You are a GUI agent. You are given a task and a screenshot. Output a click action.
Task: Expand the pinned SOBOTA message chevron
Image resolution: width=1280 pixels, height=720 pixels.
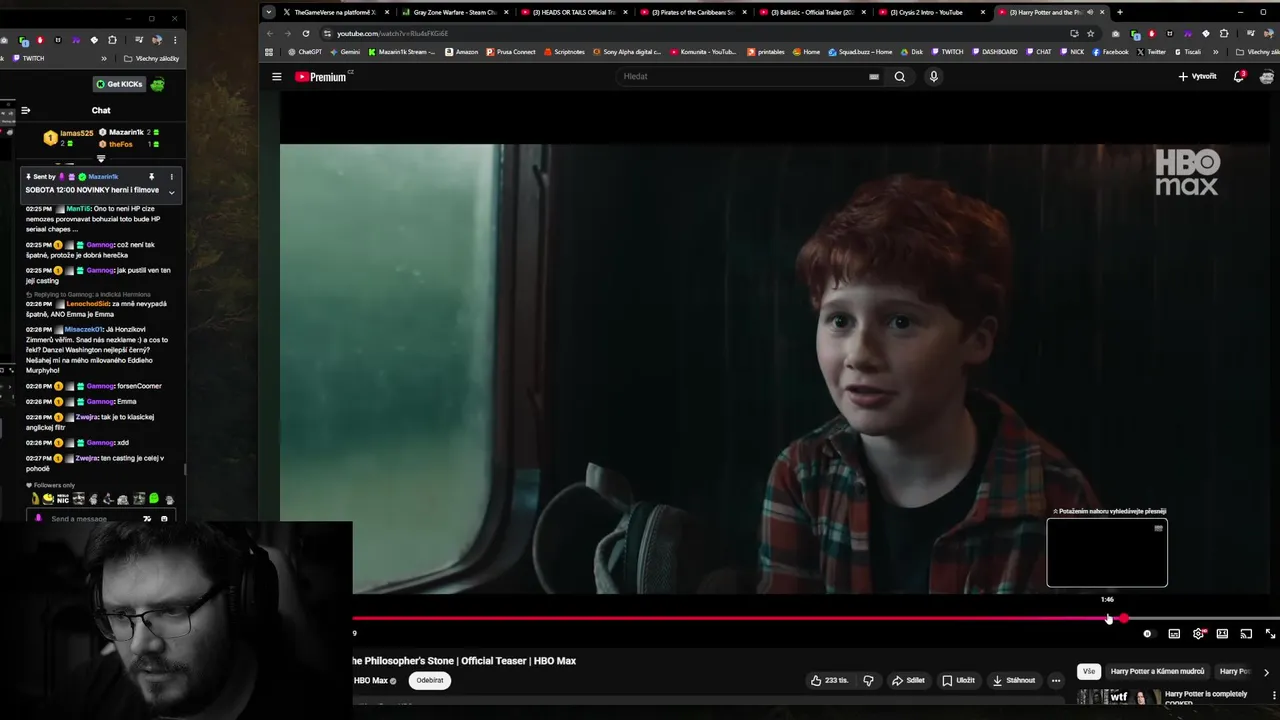click(x=171, y=192)
